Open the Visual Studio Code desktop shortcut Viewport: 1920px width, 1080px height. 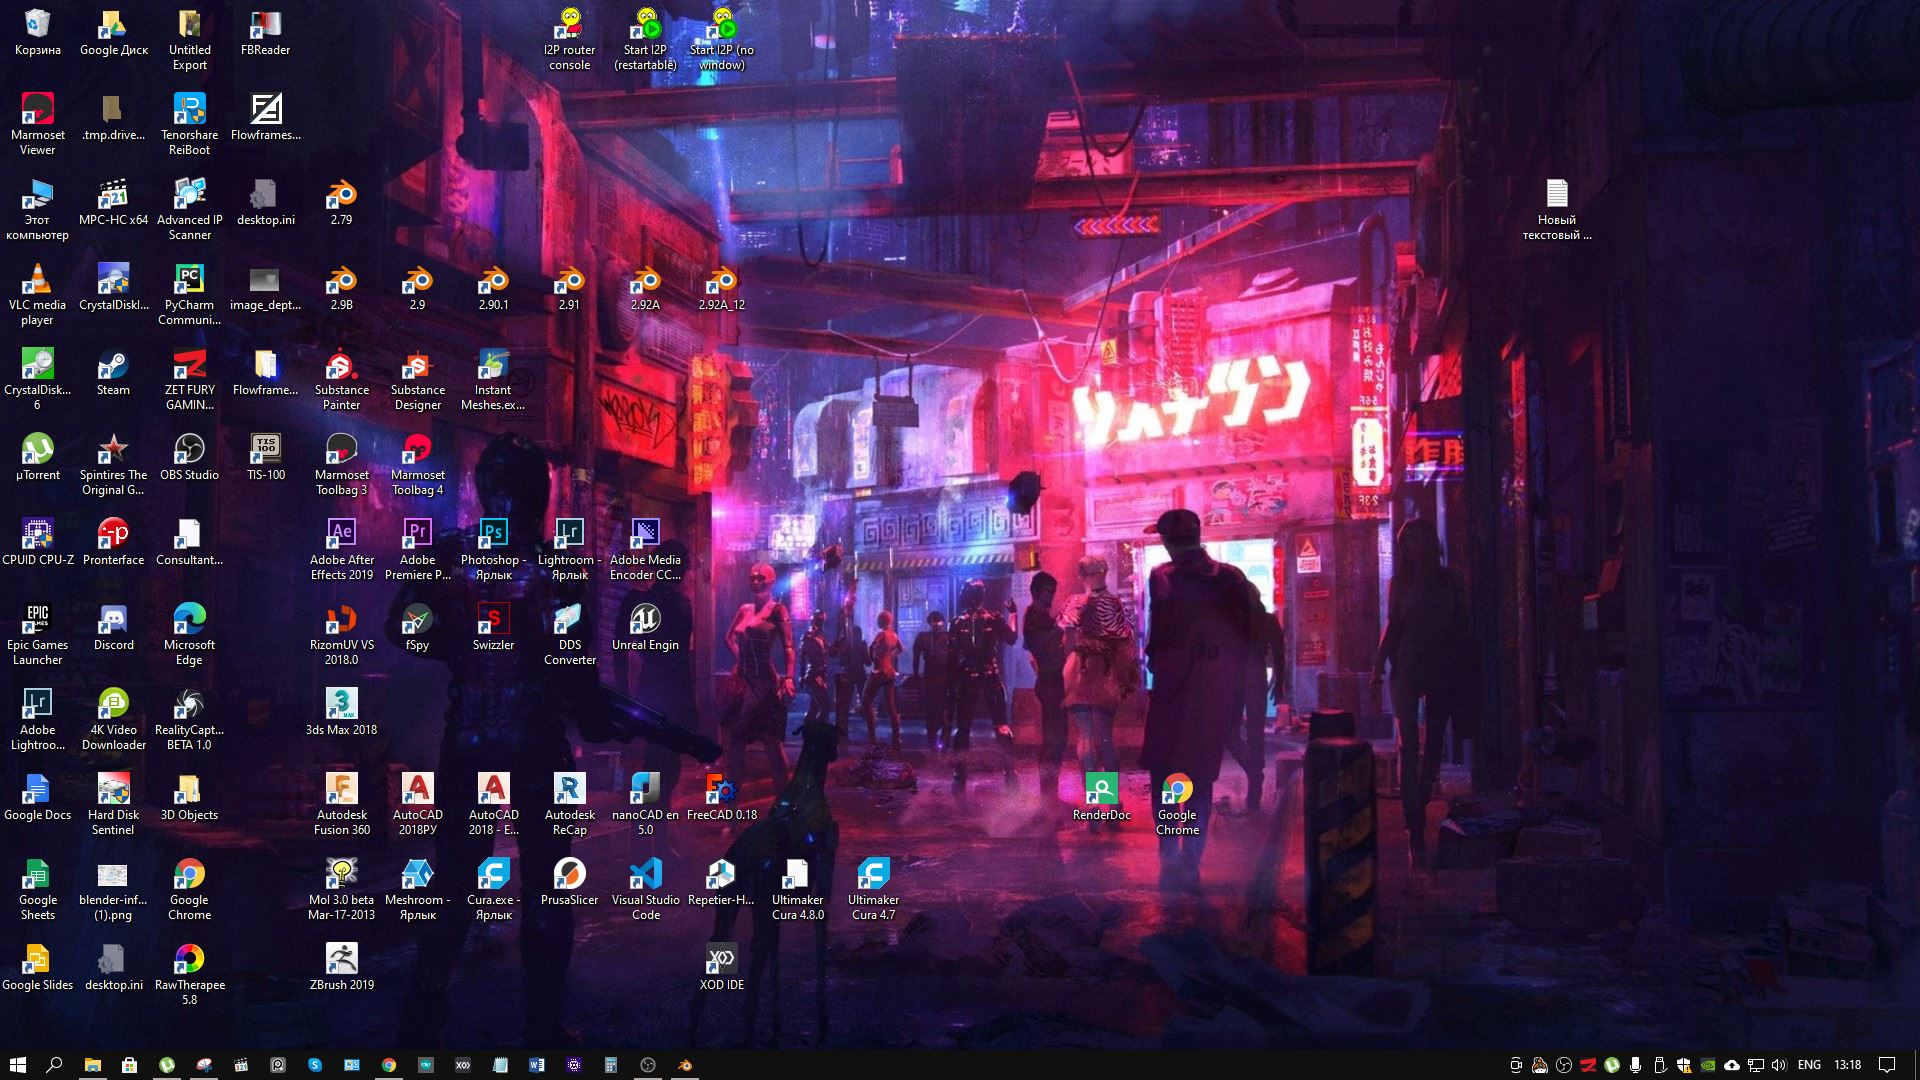coord(645,889)
